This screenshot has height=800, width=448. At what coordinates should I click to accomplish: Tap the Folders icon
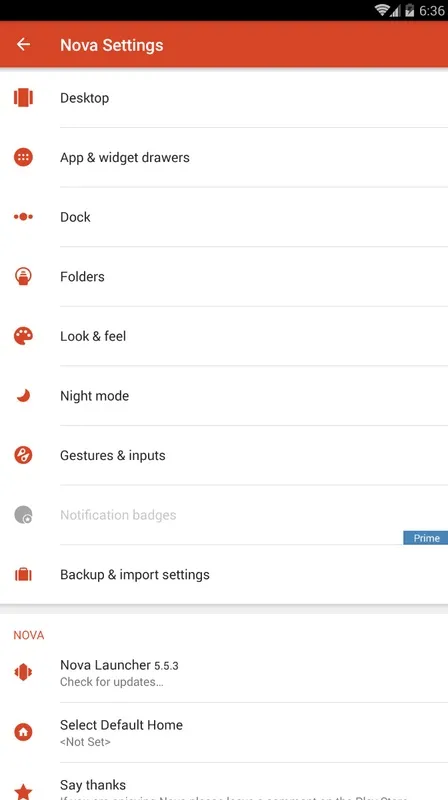(x=23, y=277)
